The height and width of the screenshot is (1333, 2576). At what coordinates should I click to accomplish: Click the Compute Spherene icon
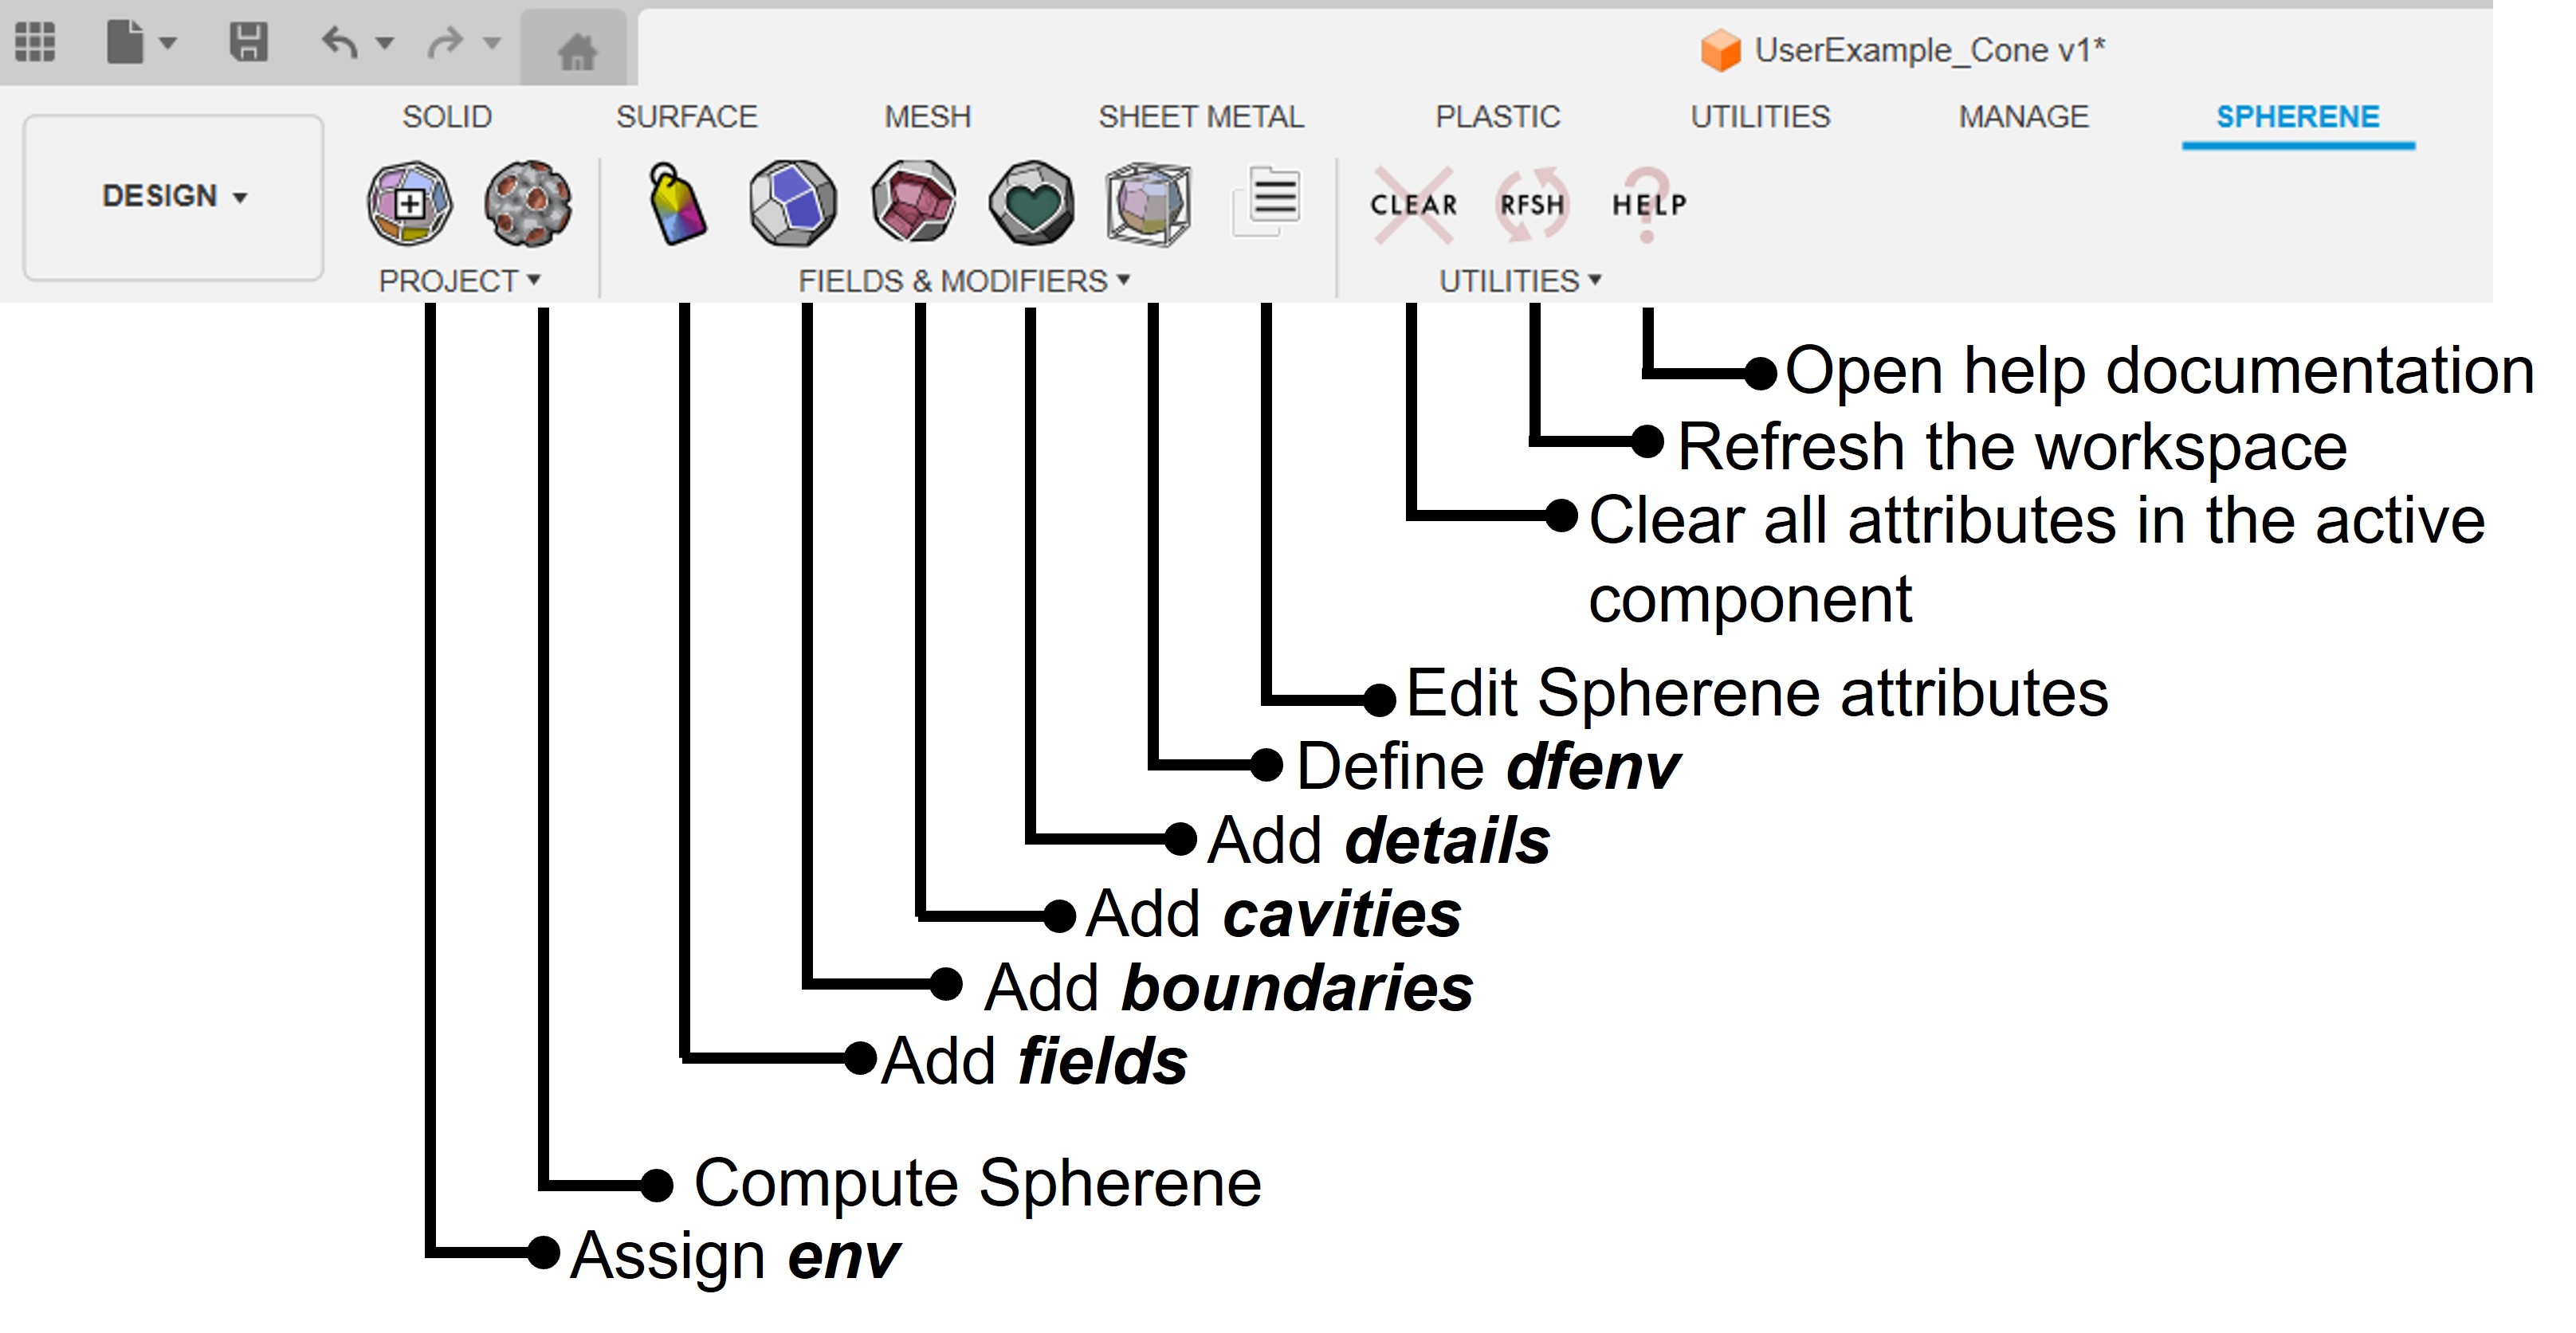[x=528, y=204]
